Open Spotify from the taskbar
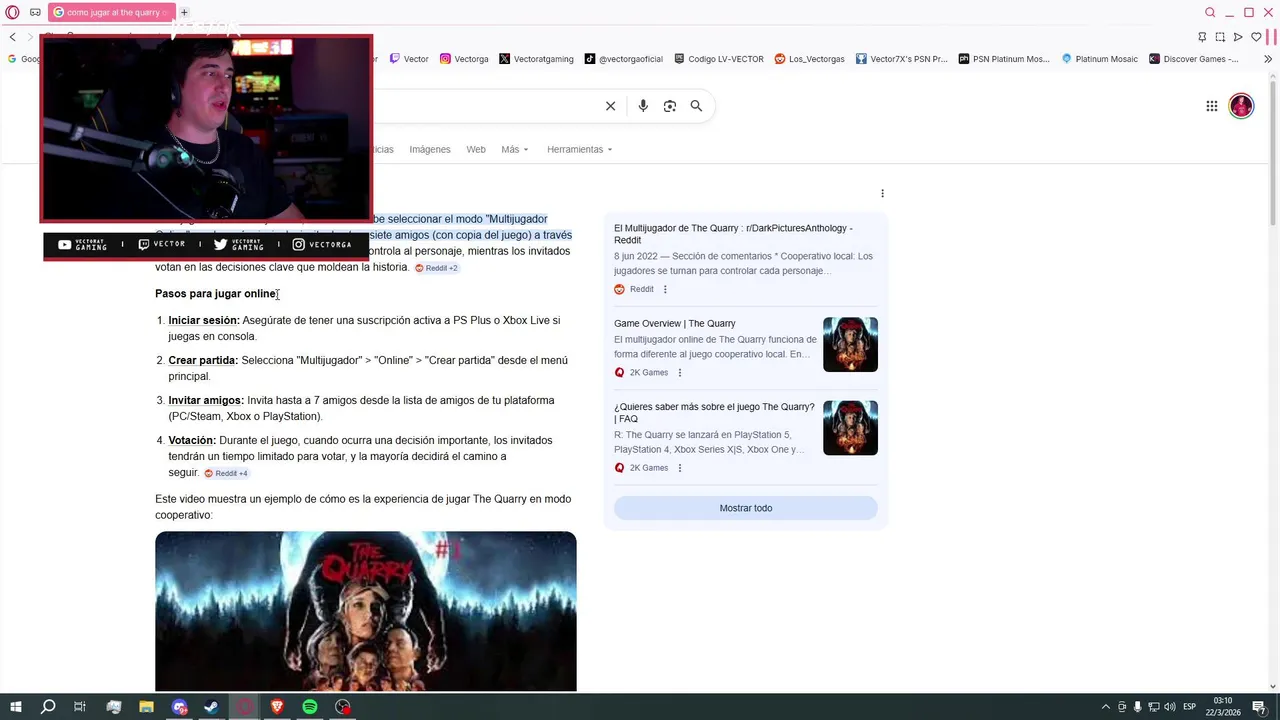This screenshot has width=1280, height=720. (310, 707)
